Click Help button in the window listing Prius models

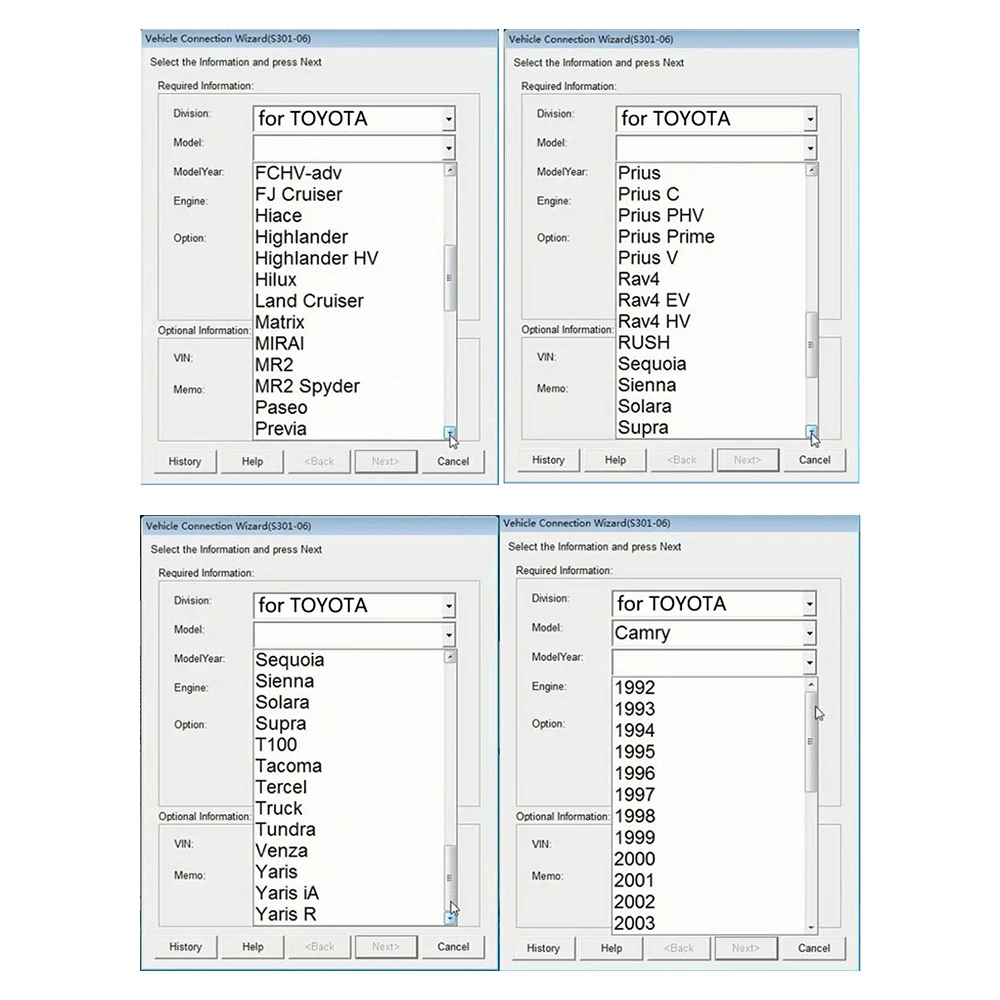(x=615, y=460)
